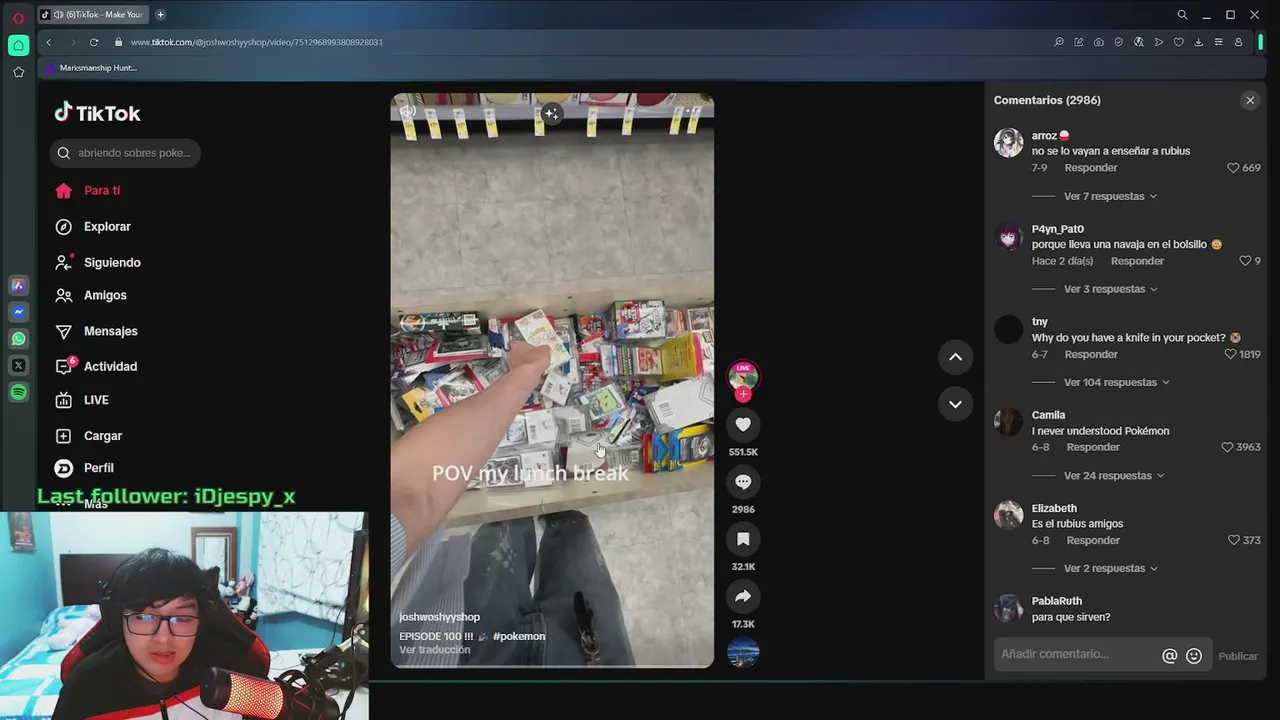Like Elizabeth's comment
Screen dimensions: 1280x720
click(1233, 540)
